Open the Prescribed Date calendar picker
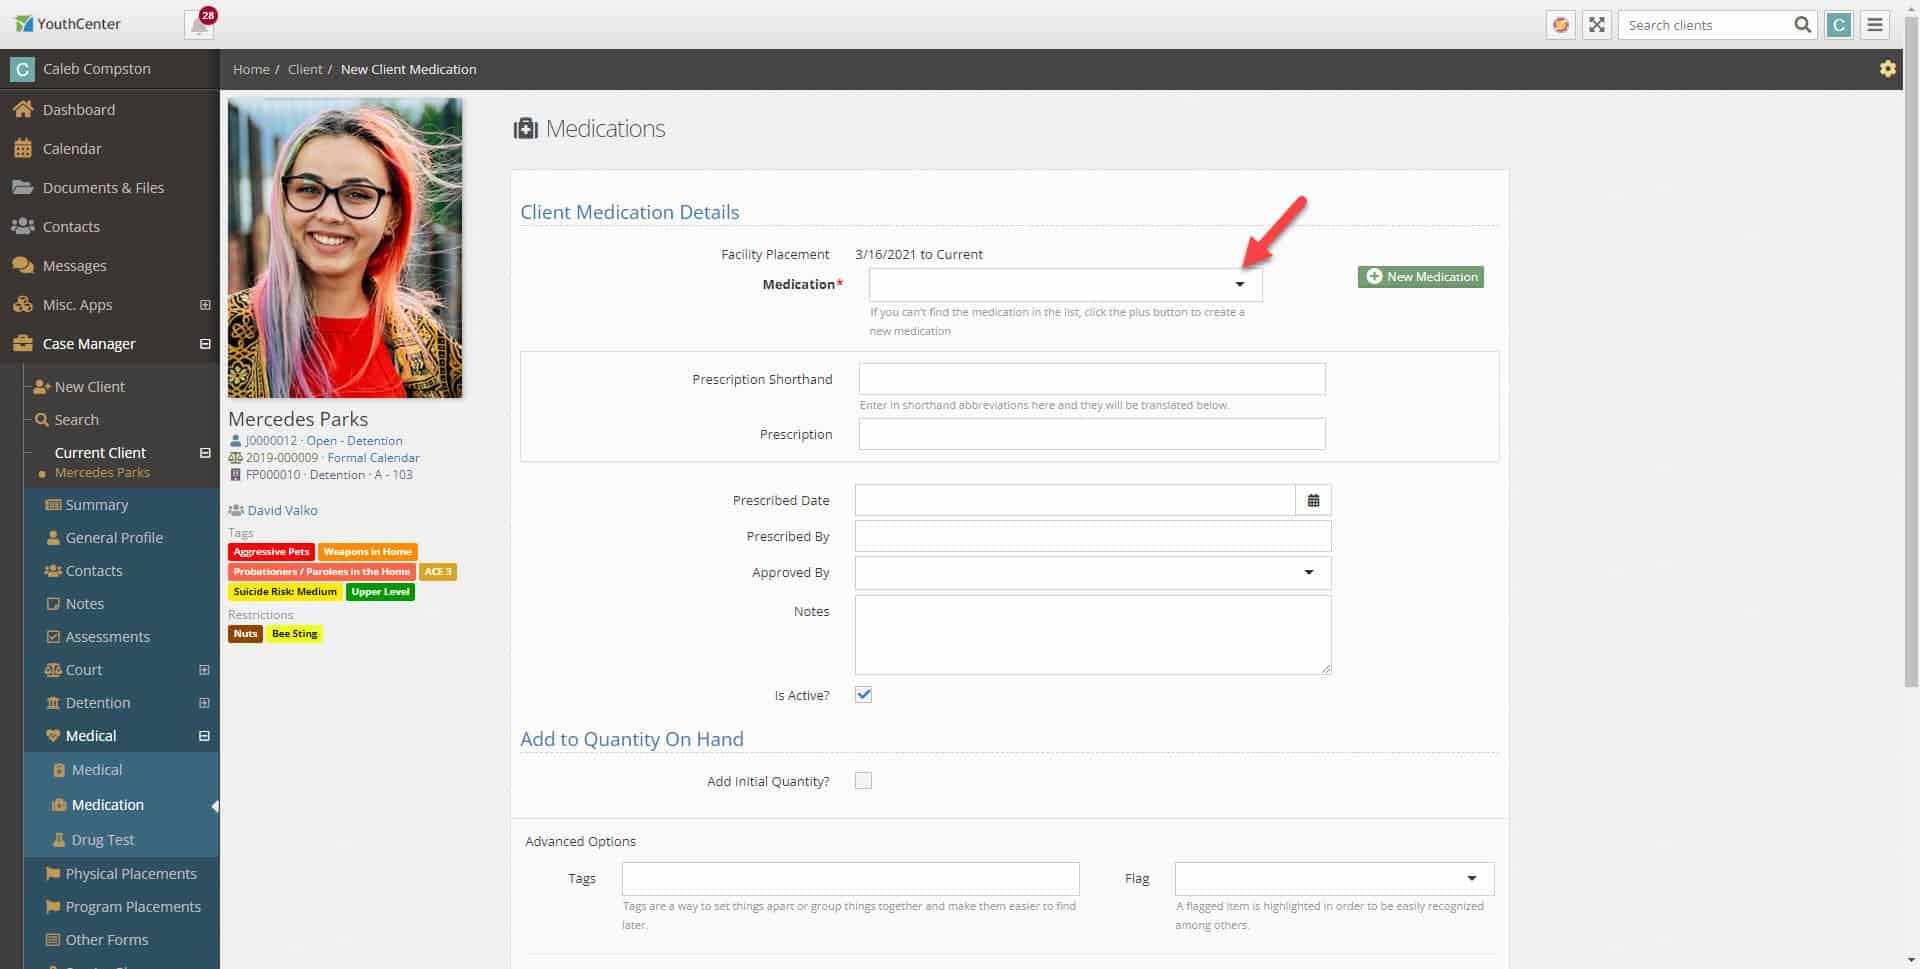 (1313, 500)
